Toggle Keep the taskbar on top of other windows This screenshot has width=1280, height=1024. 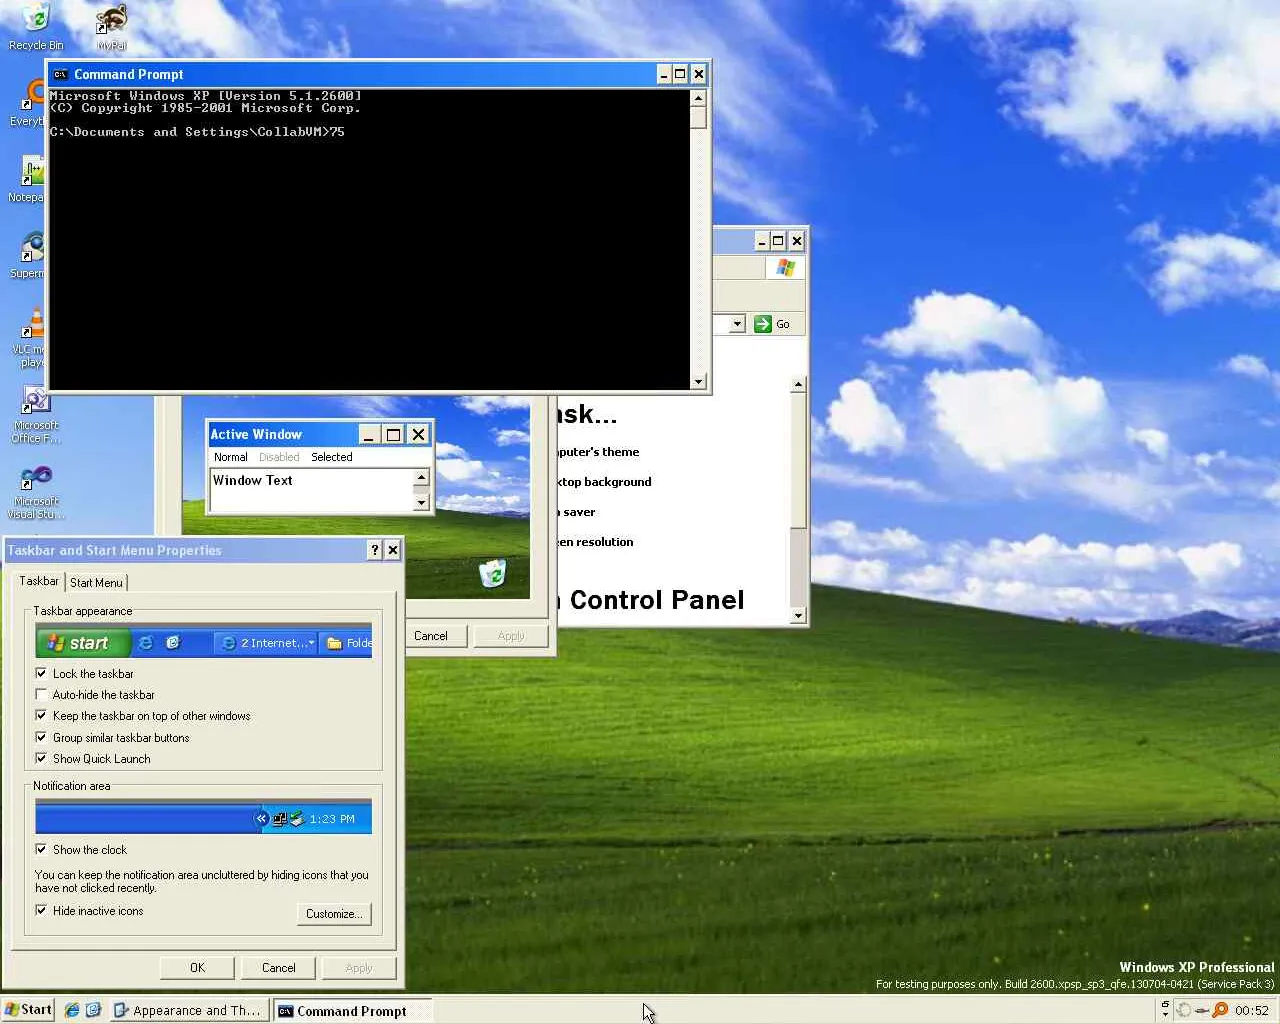pyautogui.click(x=41, y=715)
